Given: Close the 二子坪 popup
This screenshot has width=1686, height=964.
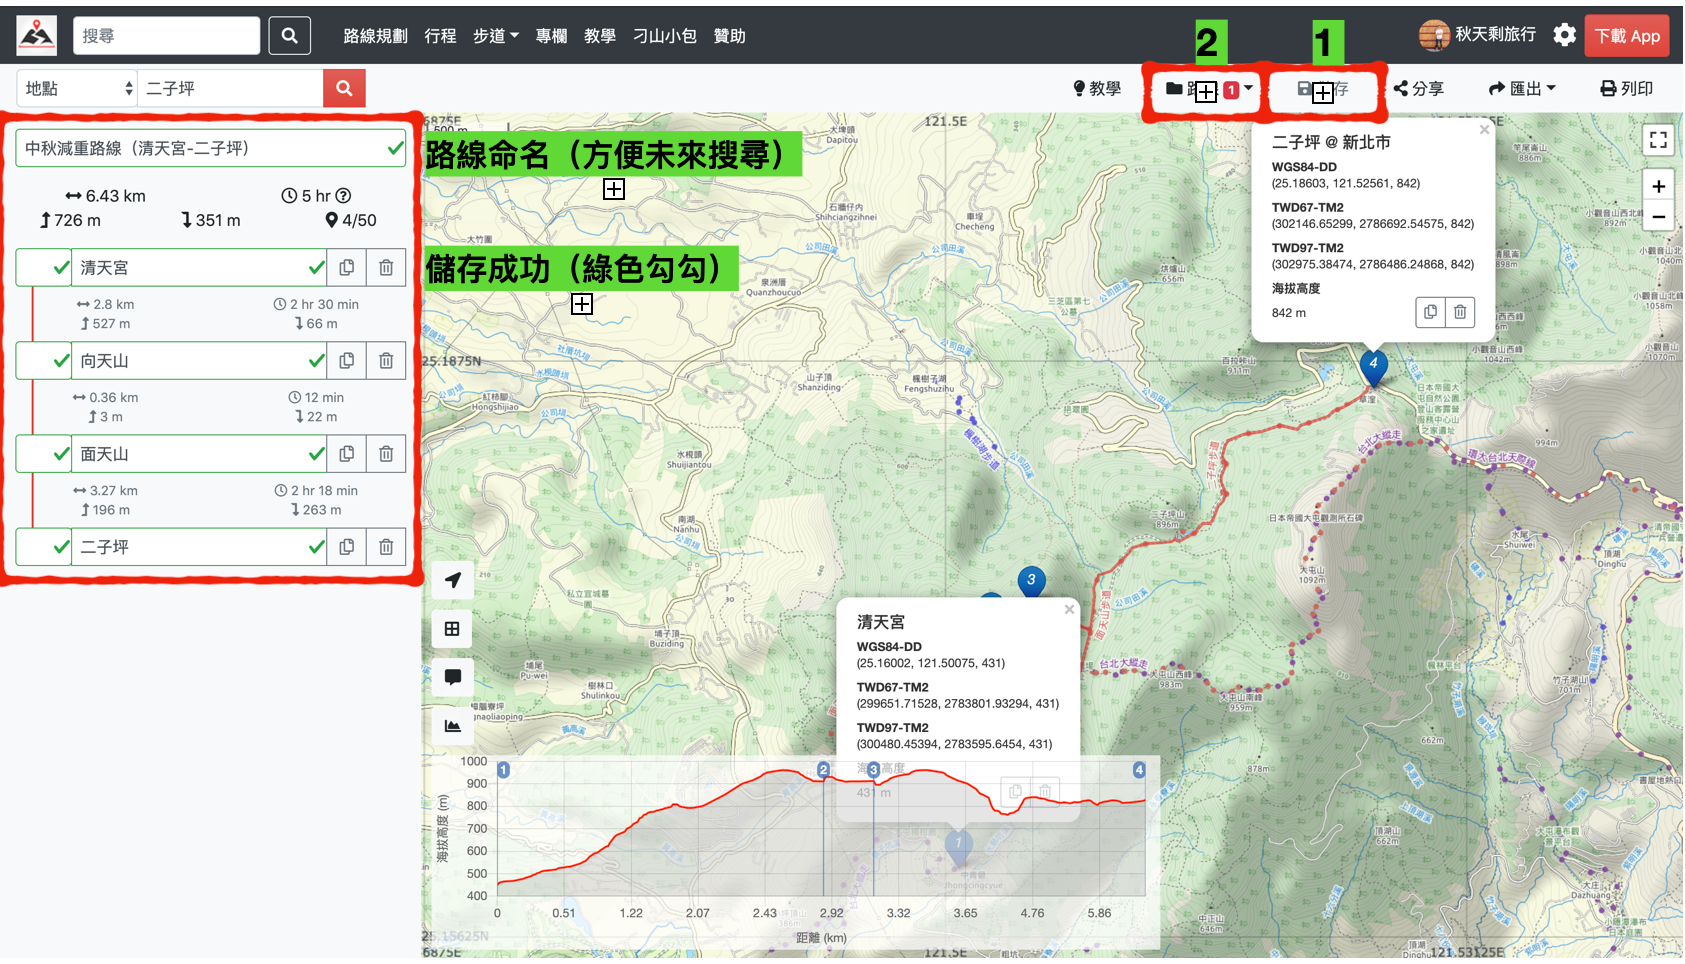Looking at the screenshot, I should 1484,130.
